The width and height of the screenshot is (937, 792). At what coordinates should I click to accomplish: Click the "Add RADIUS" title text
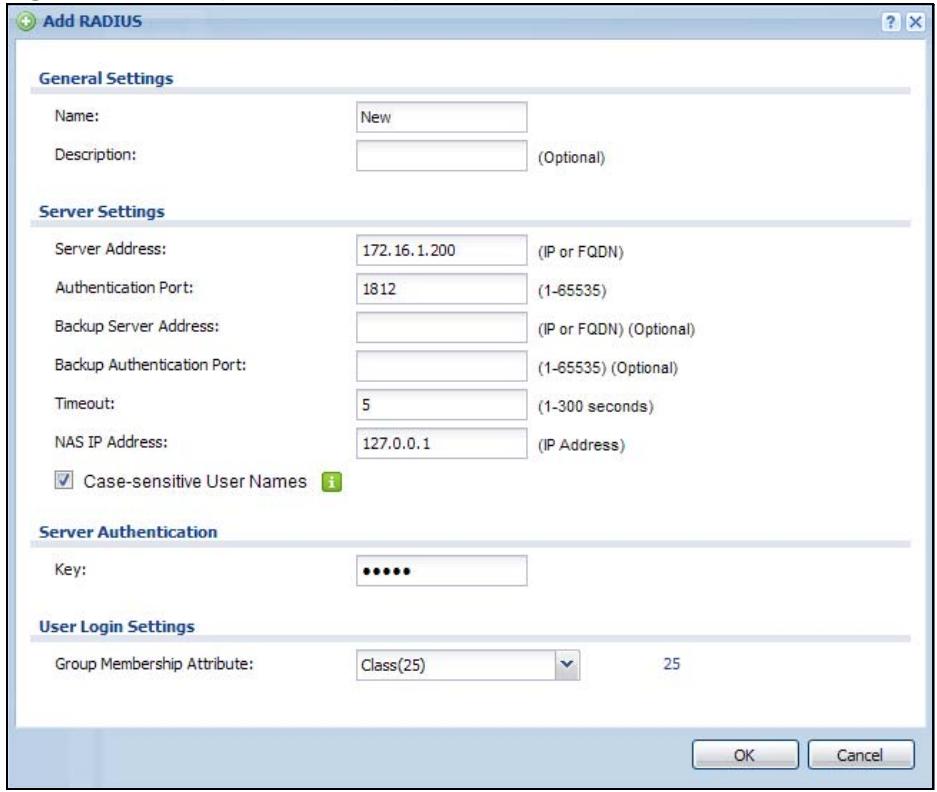pyautogui.click(x=93, y=22)
